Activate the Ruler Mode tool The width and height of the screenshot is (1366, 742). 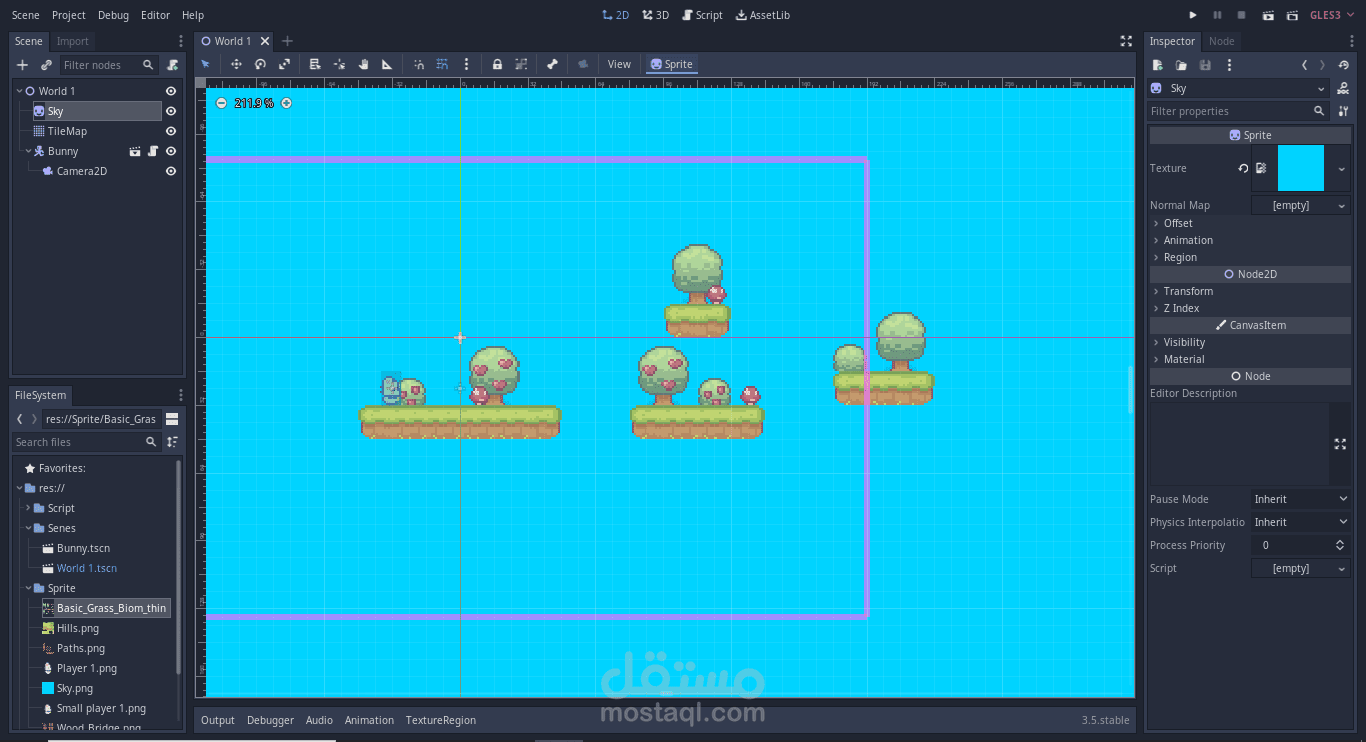387,64
